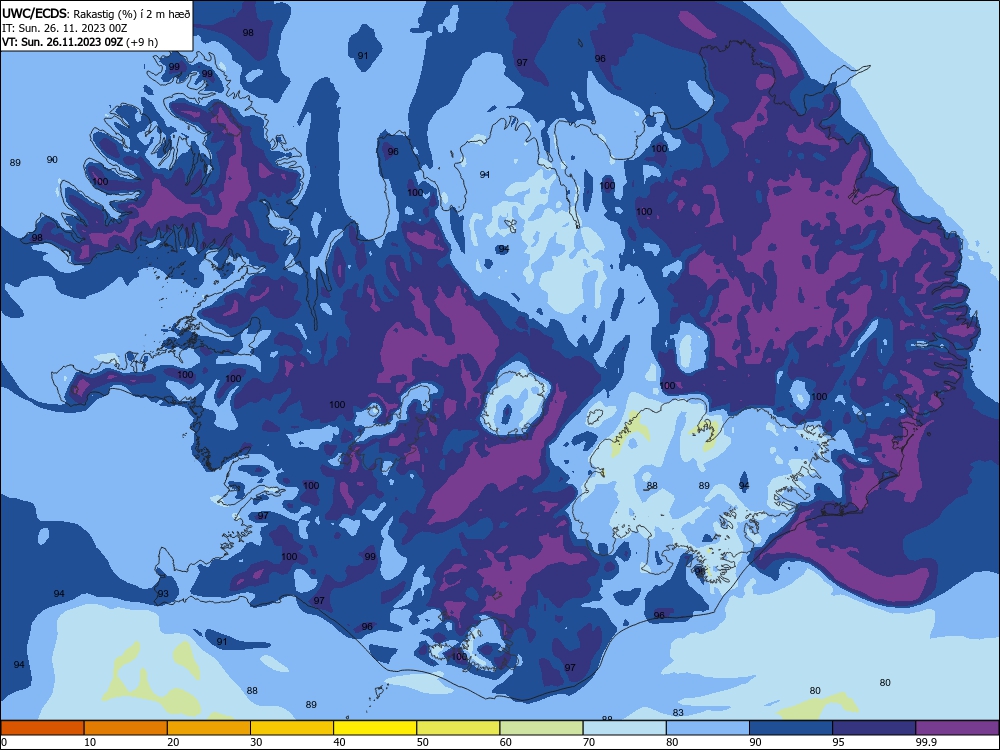1000x750 pixels.
Task: Select the purple above-99.9 legend swatch
Action: (x=957, y=728)
